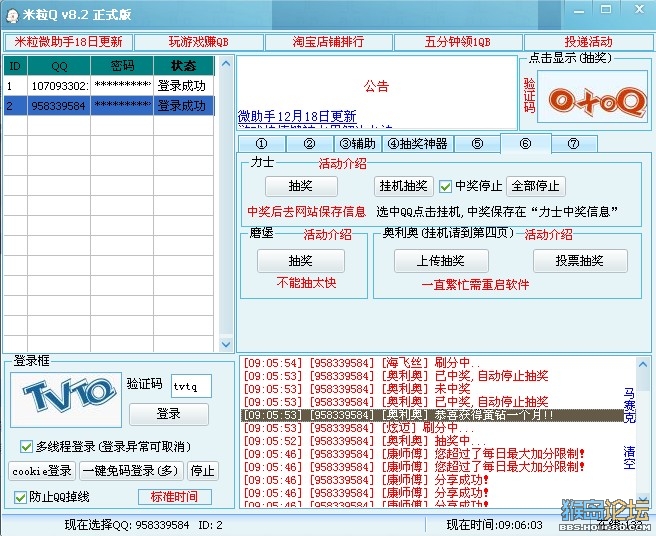Click down arrow of QQ account list scrollbar
The image size is (656, 536).
[x=226, y=344]
